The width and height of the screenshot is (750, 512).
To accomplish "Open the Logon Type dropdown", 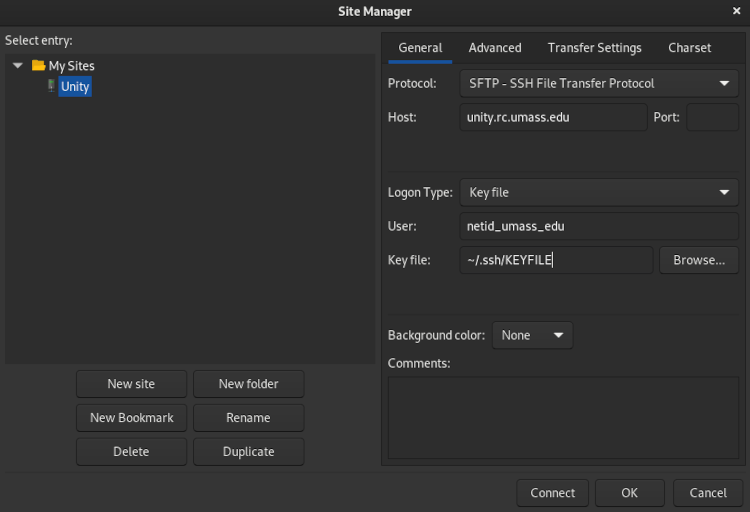I will tap(598, 193).
